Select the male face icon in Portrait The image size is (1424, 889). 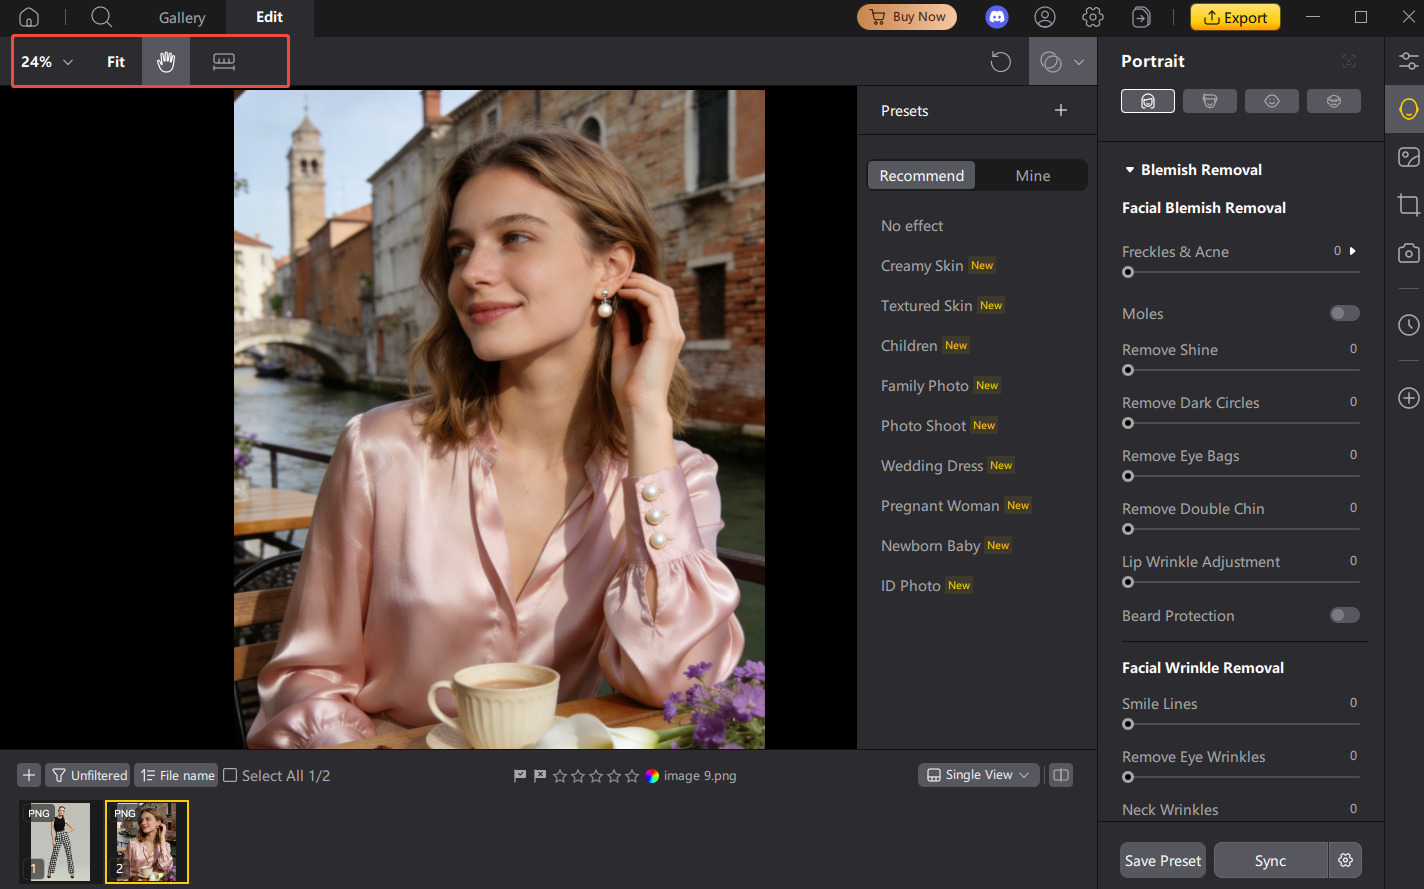(x=1209, y=100)
